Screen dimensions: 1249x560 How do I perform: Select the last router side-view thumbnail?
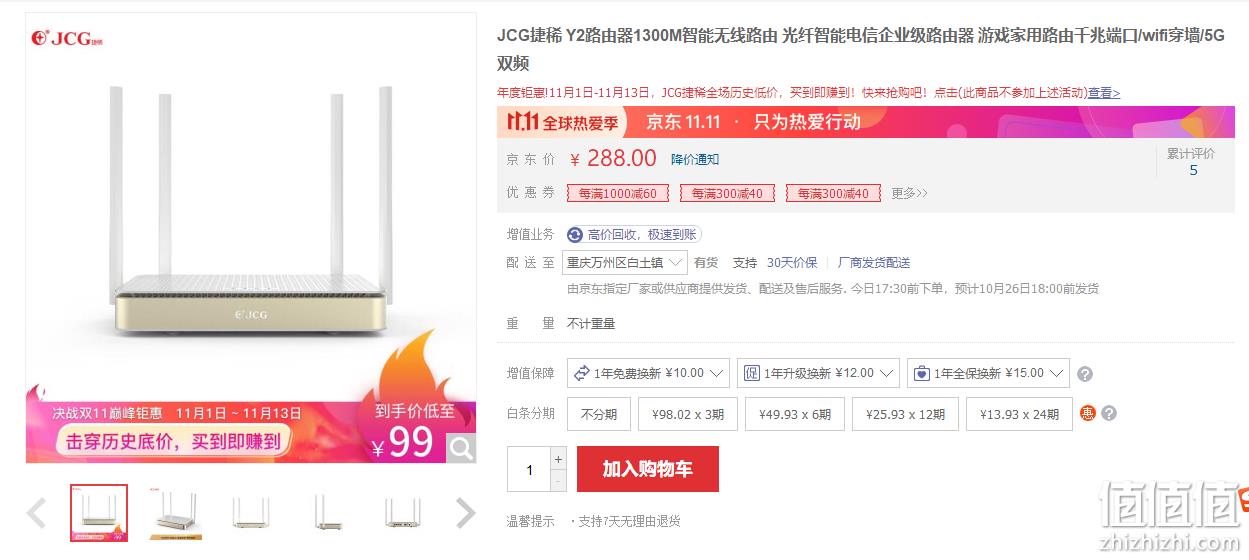coord(402,513)
